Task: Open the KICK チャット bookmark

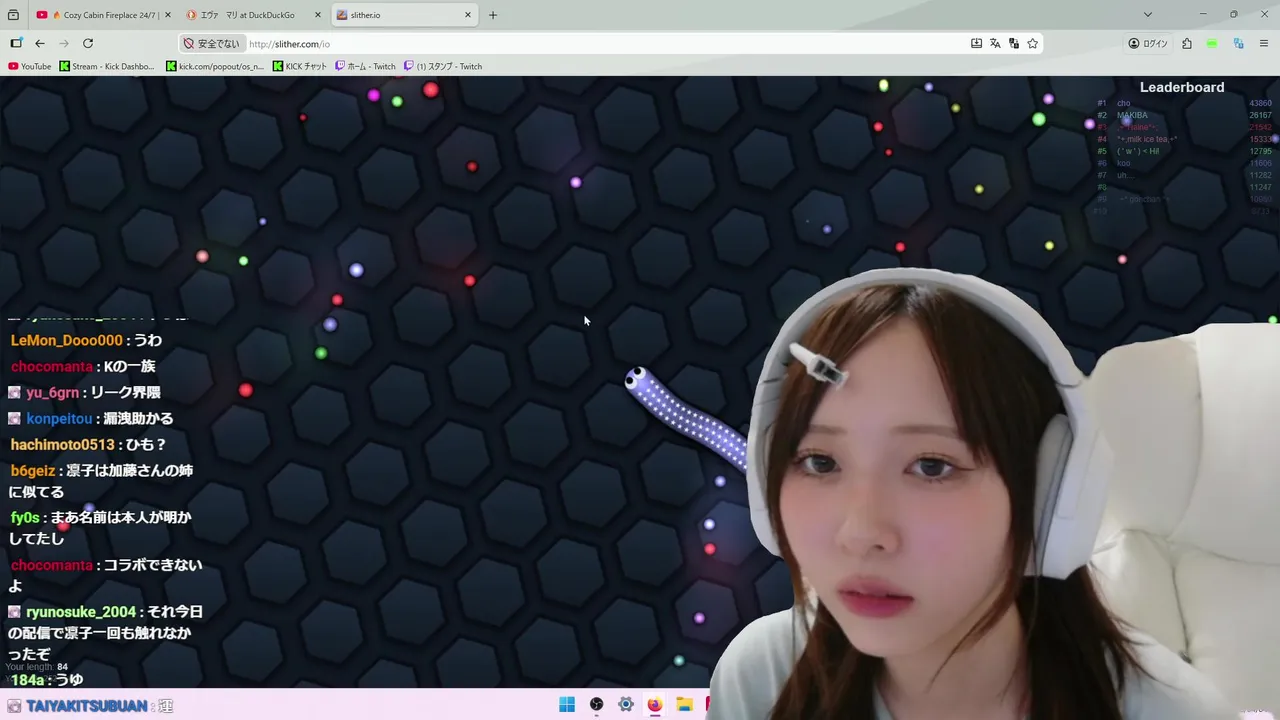Action: 300,66
